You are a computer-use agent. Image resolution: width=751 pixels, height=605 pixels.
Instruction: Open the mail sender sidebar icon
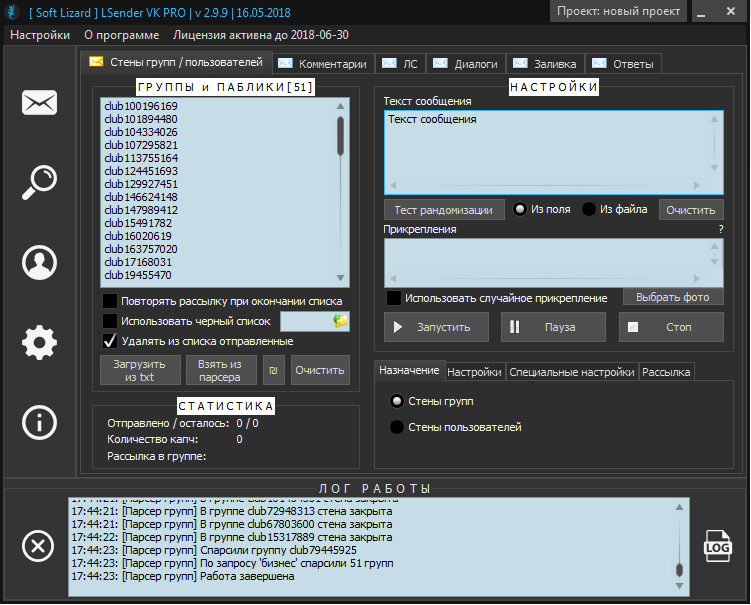coord(39,103)
